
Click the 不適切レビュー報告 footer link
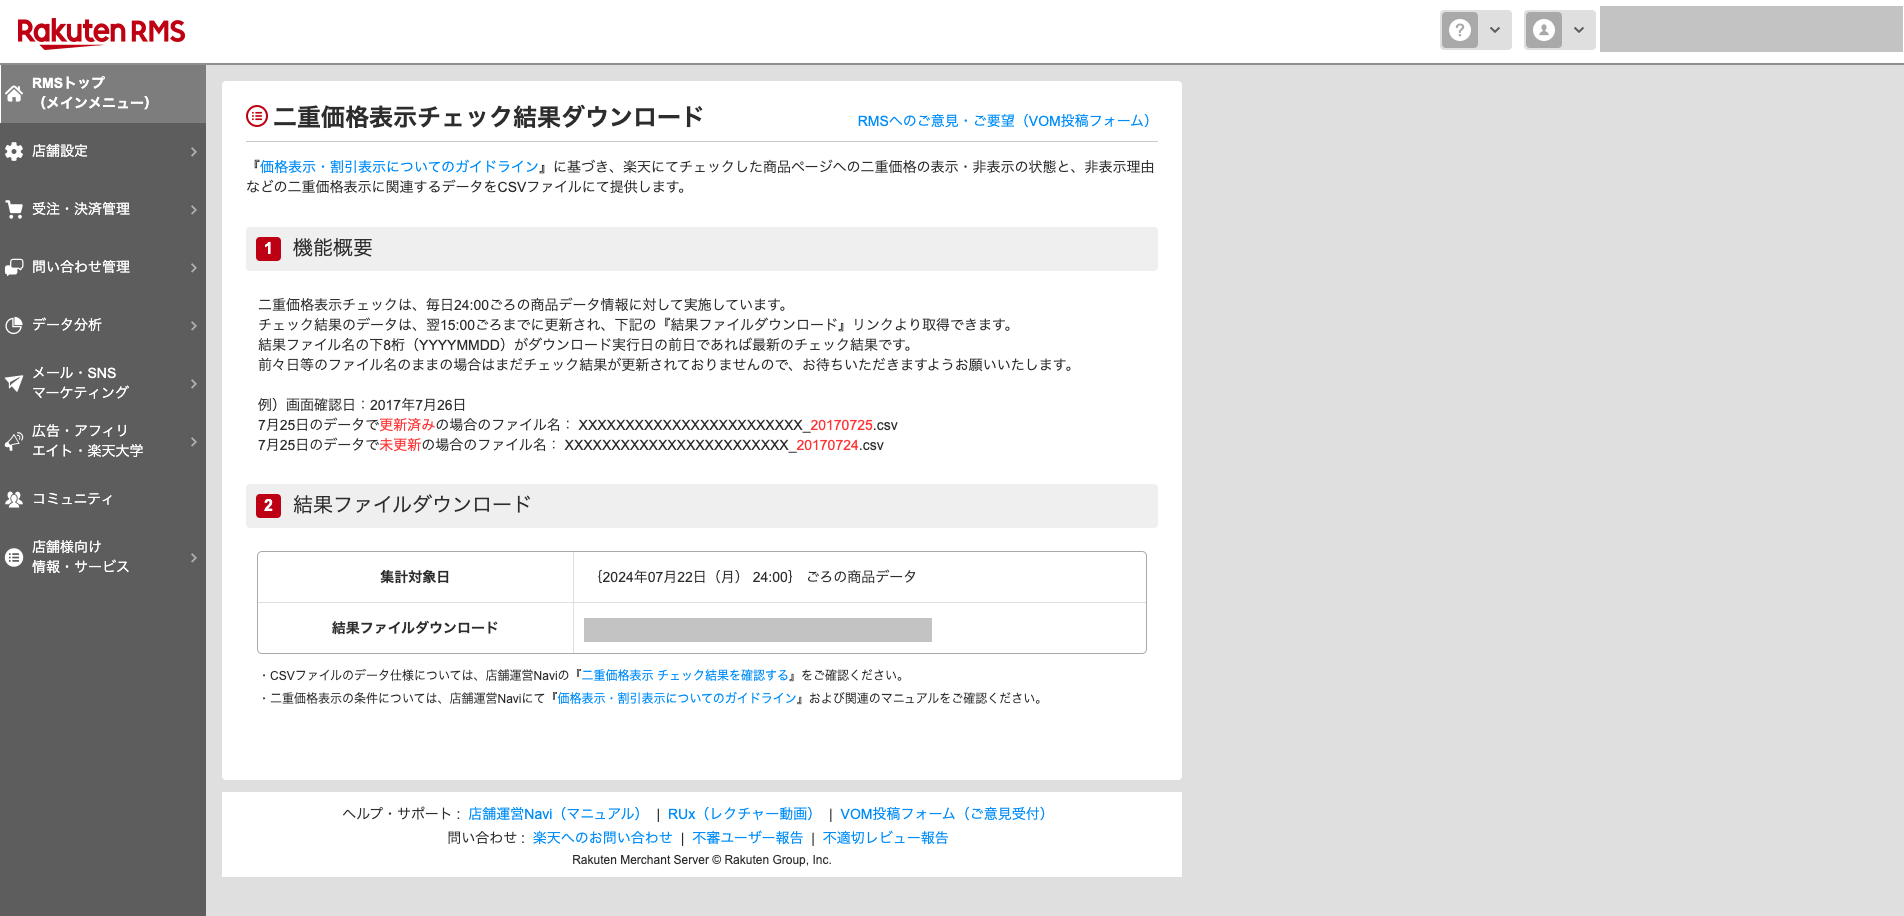coord(885,837)
